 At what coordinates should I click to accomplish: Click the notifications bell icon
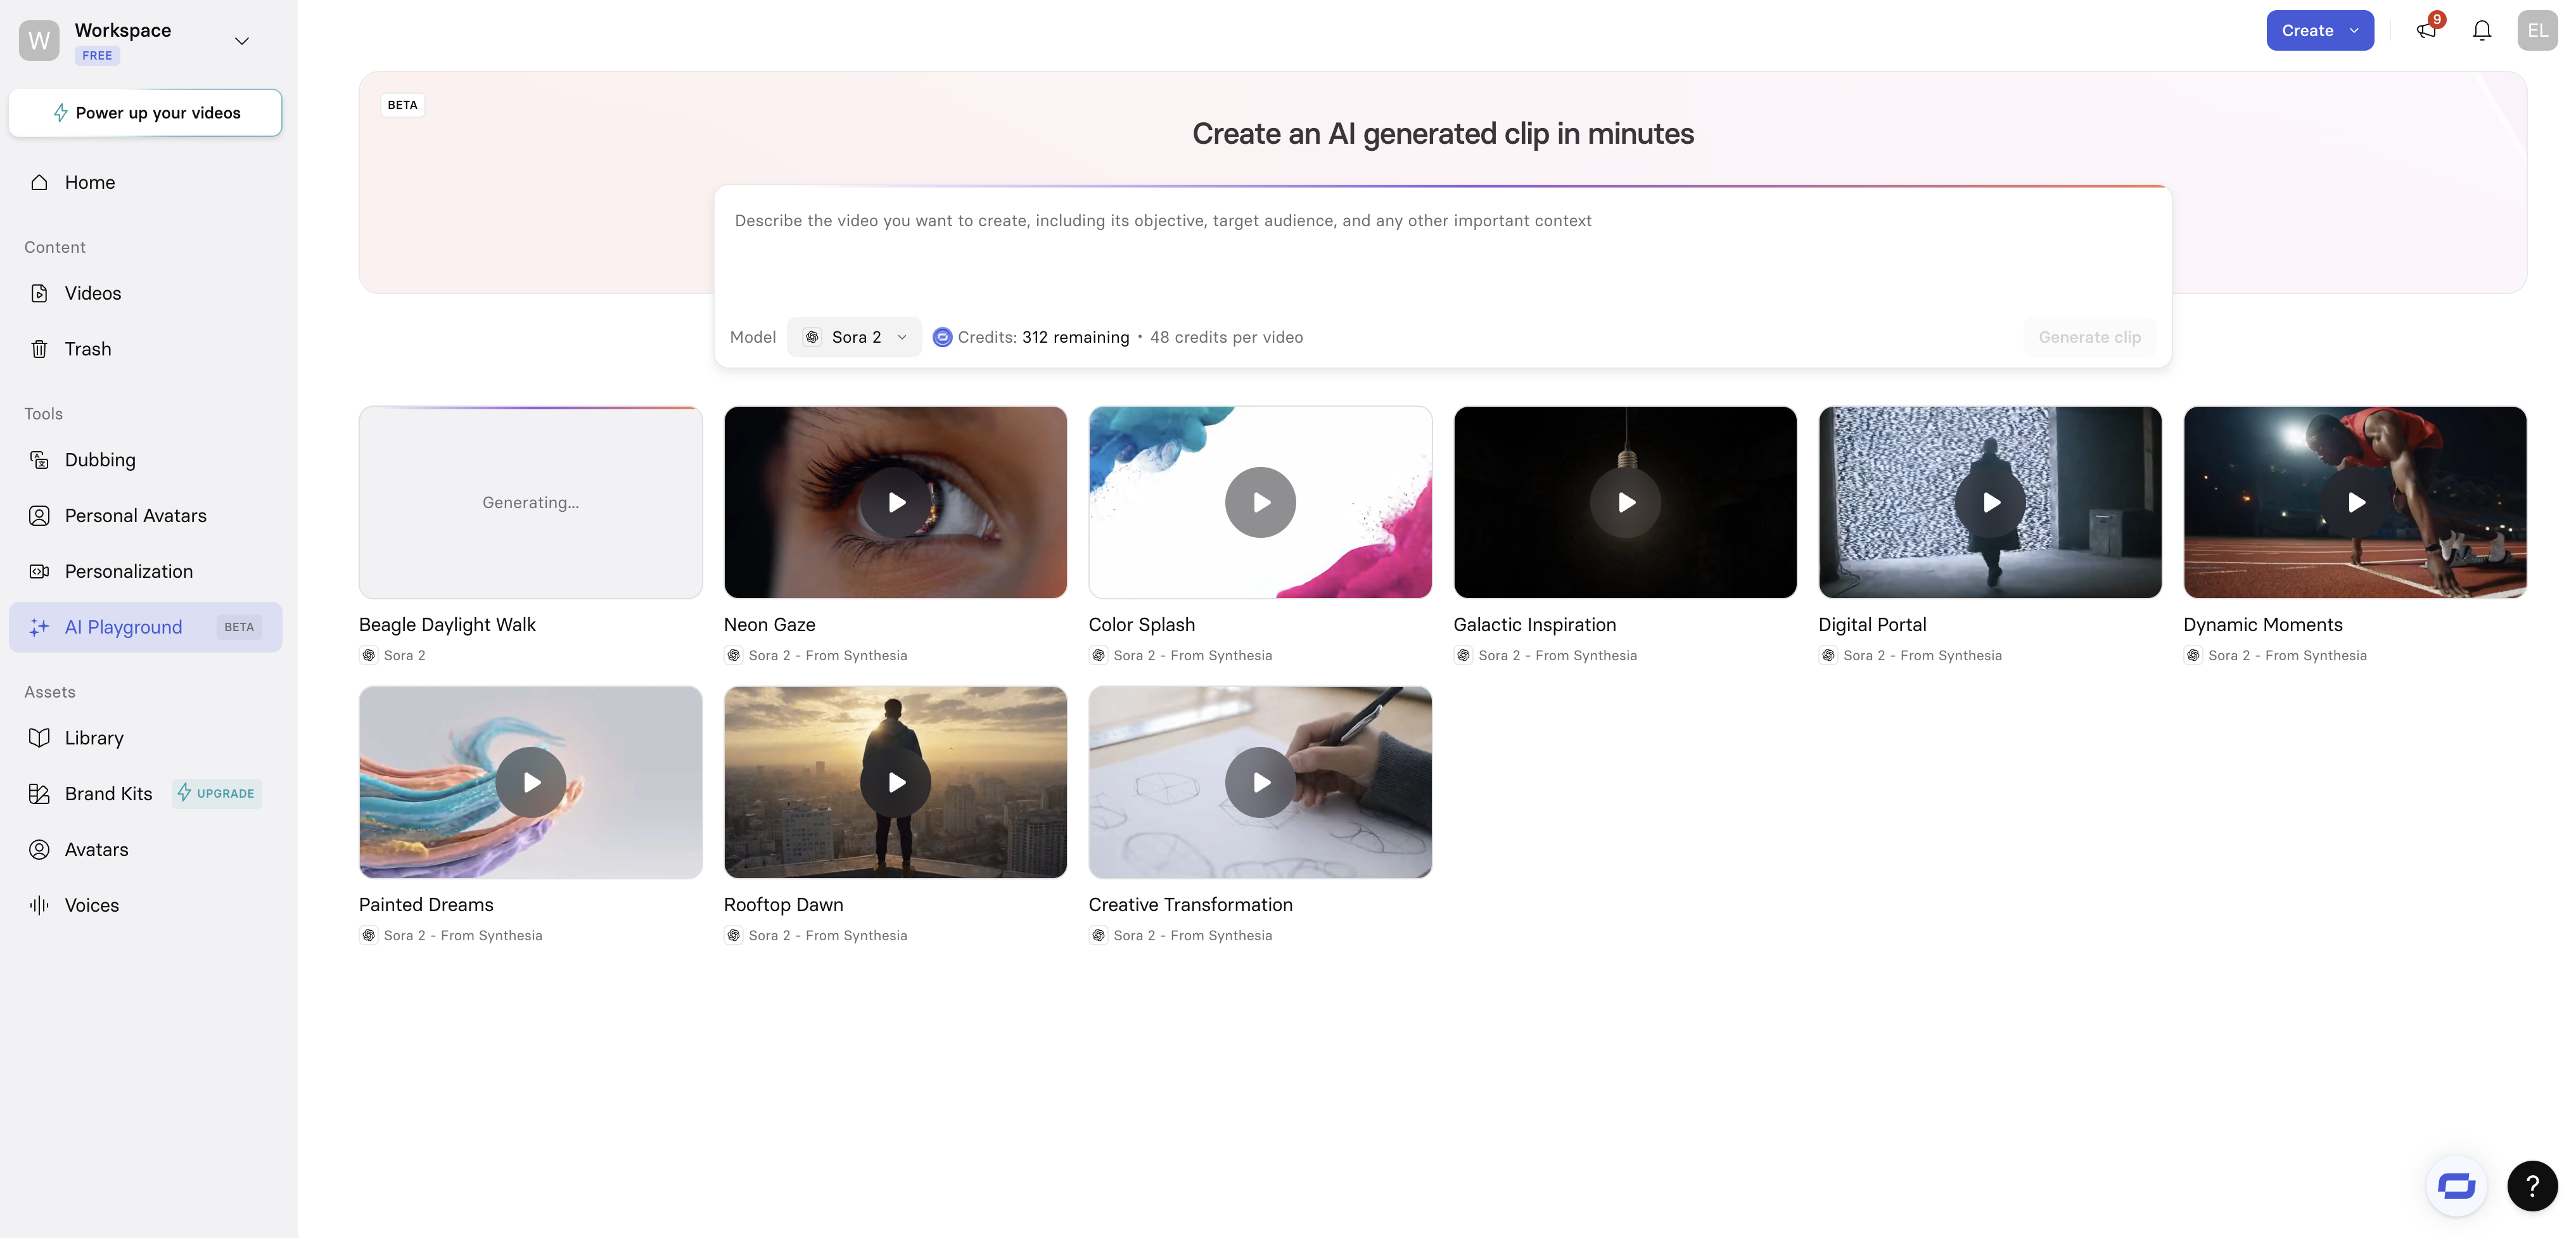pos(2481,31)
